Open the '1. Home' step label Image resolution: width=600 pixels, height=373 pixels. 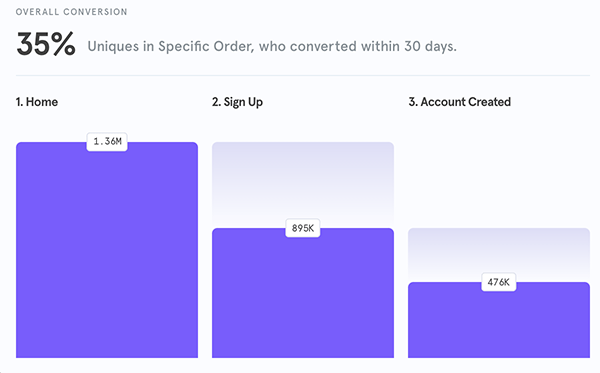(37, 102)
